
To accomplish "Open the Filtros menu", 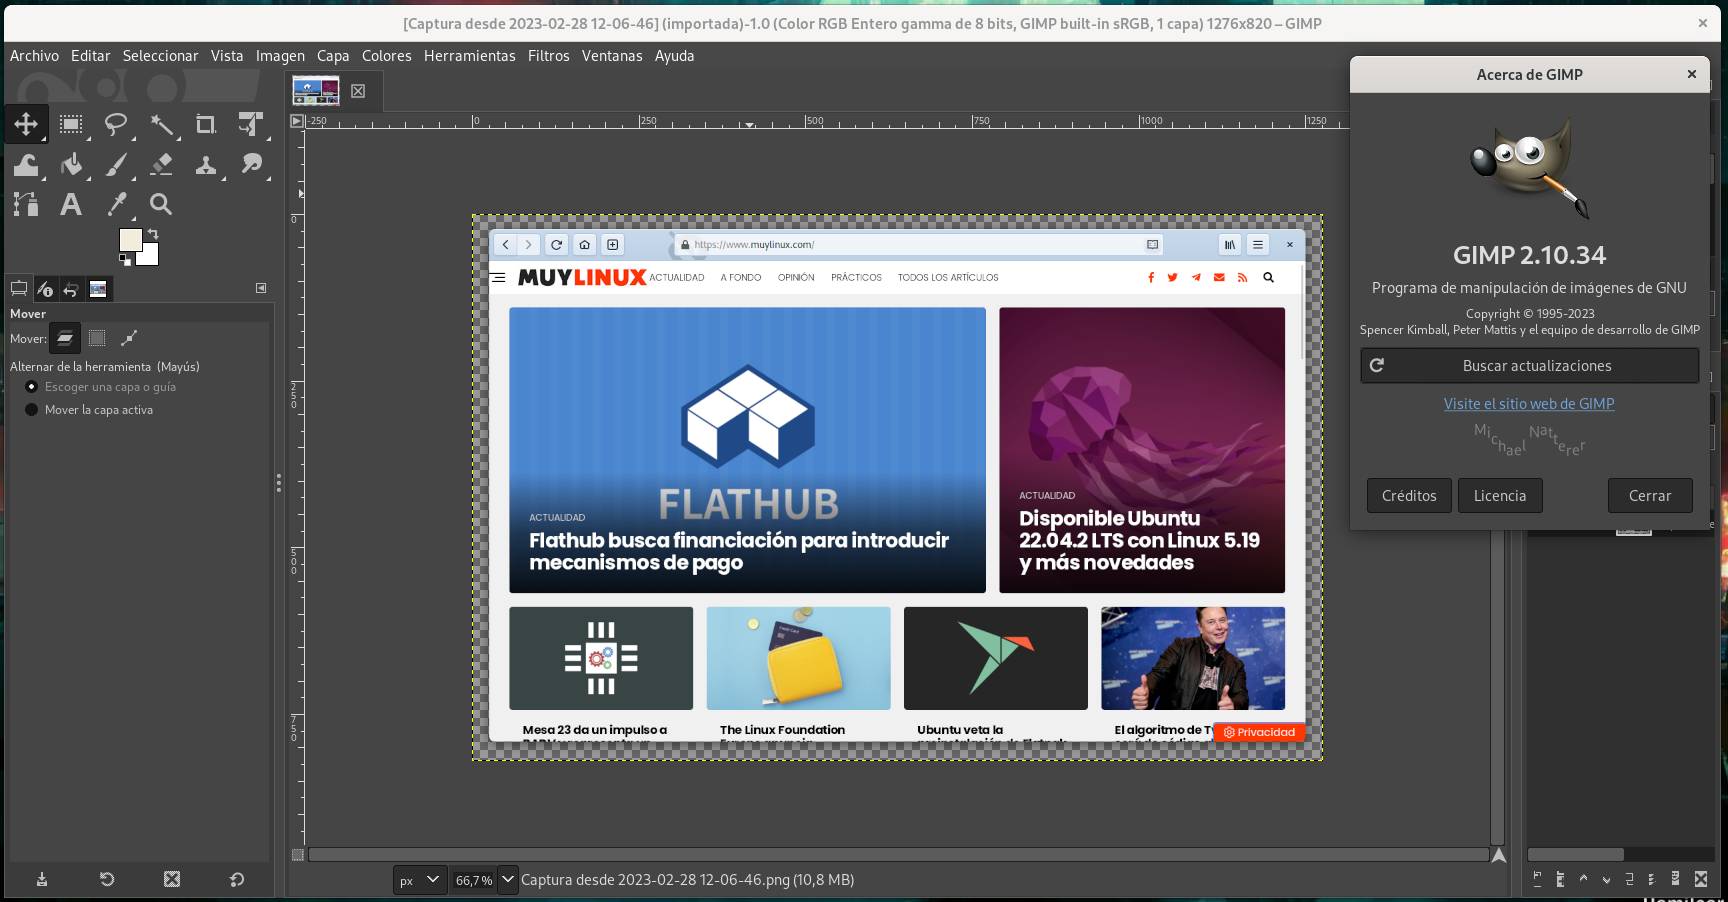I will [x=548, y=56].
